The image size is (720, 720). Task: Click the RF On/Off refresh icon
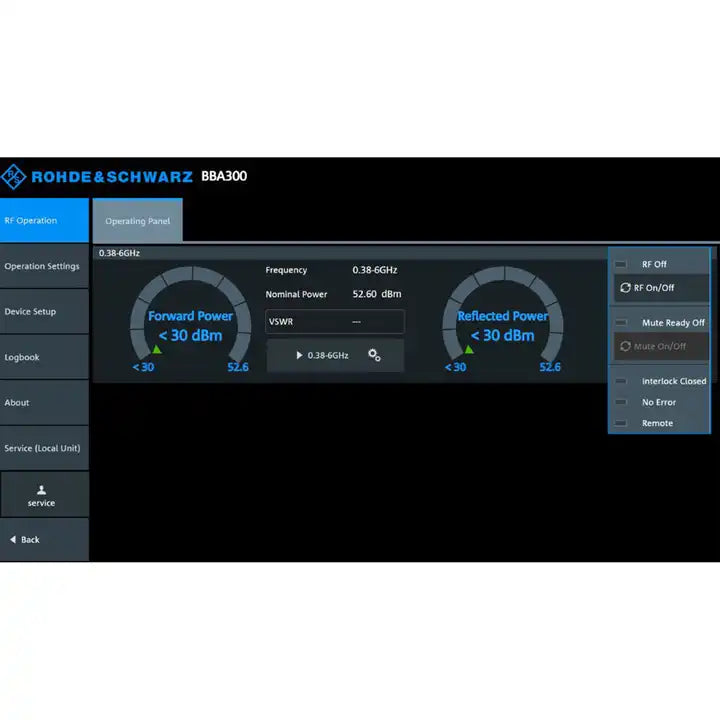[625, 288]
